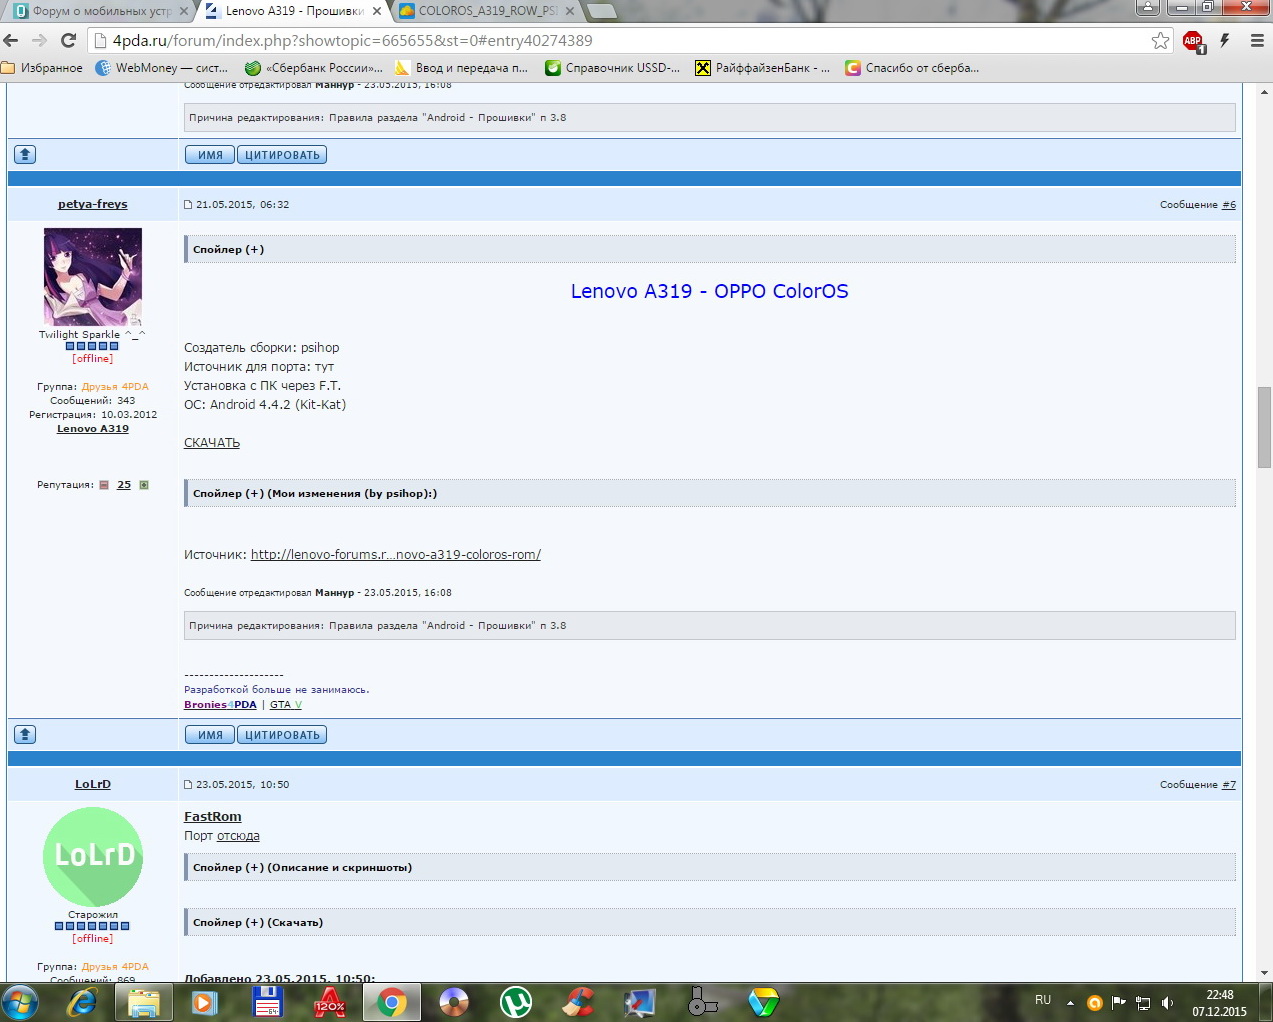Open Internet Explorer from the taskbar

tap(81, 1002)
